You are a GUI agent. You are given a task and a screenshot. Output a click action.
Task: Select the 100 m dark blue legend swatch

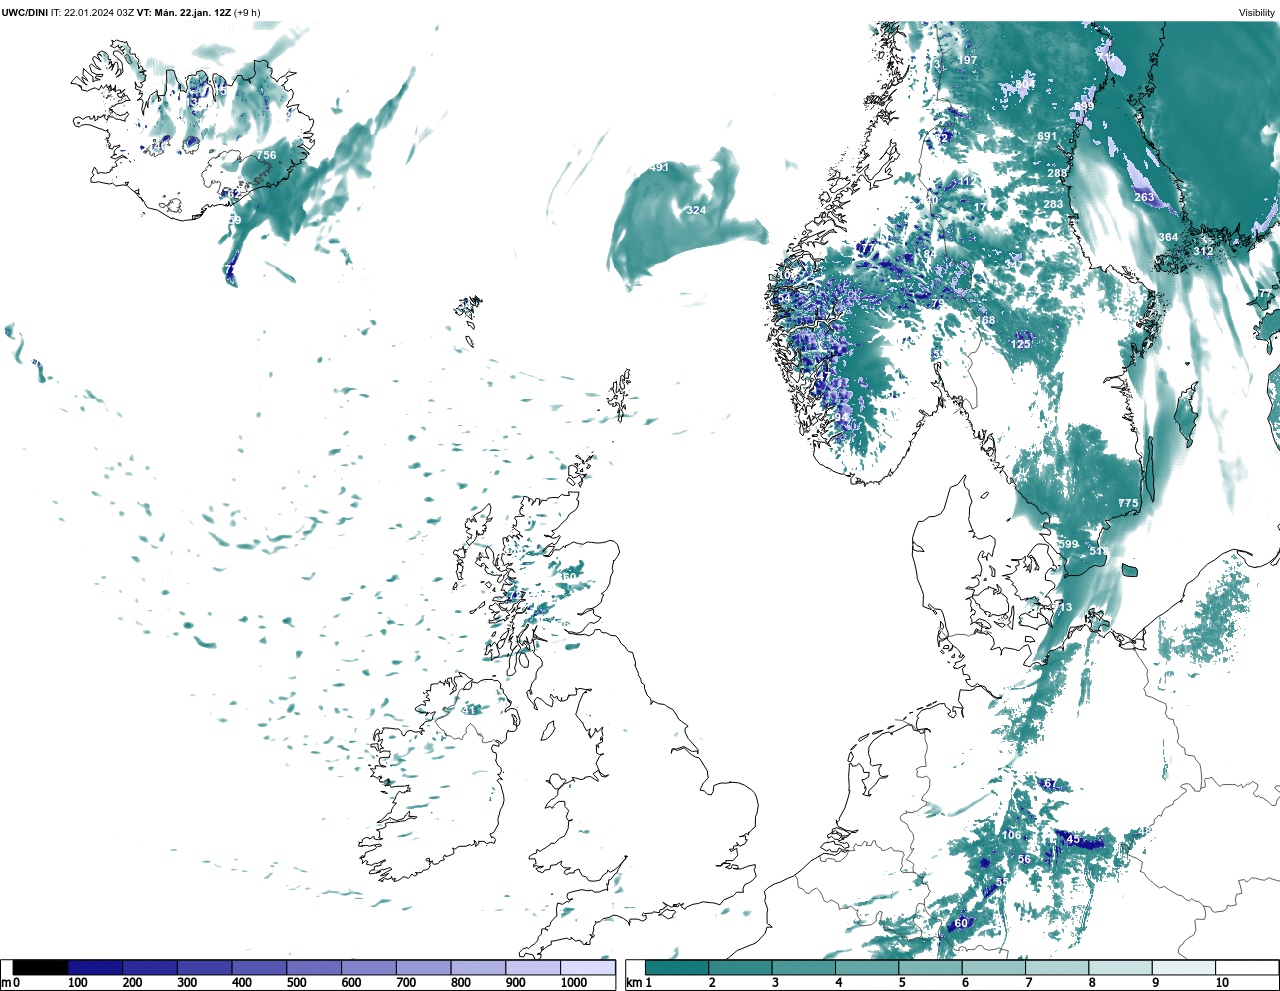(x=95, y=968)
